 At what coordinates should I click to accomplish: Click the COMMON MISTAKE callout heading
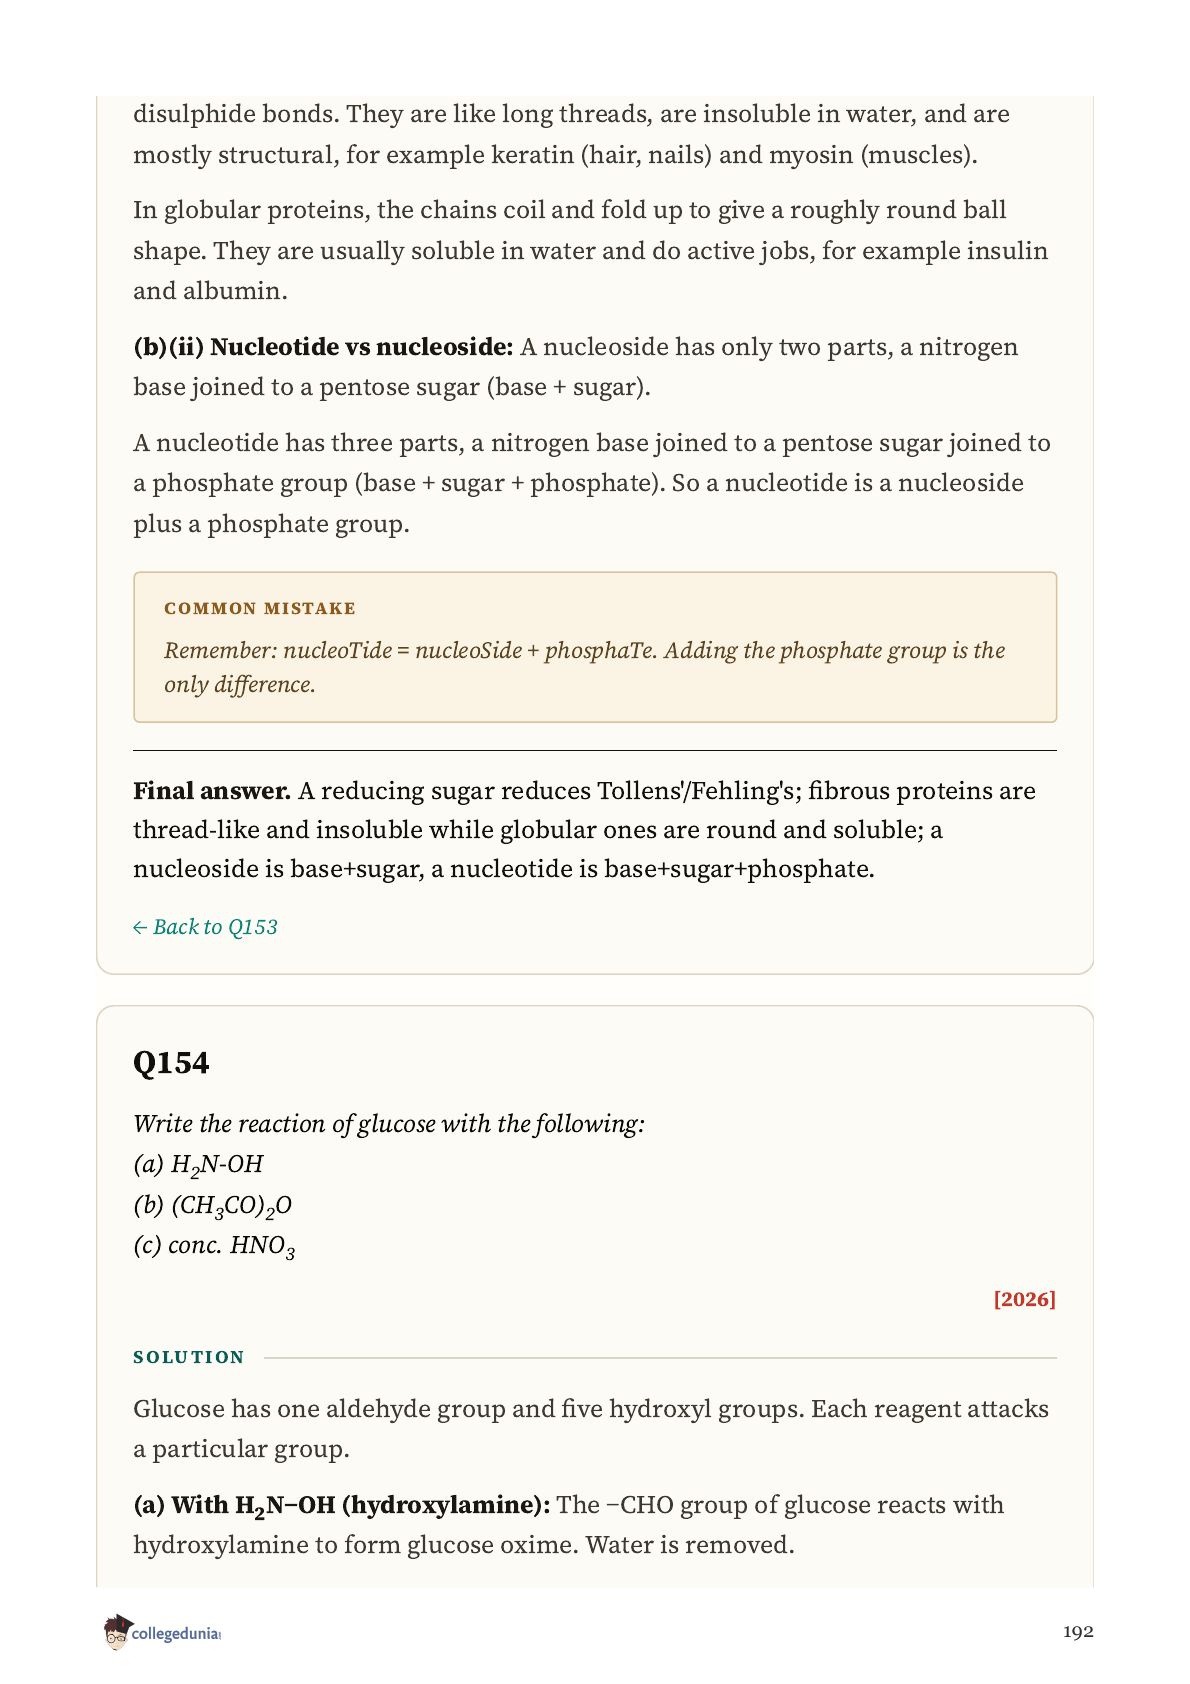[x=260, y=608]
